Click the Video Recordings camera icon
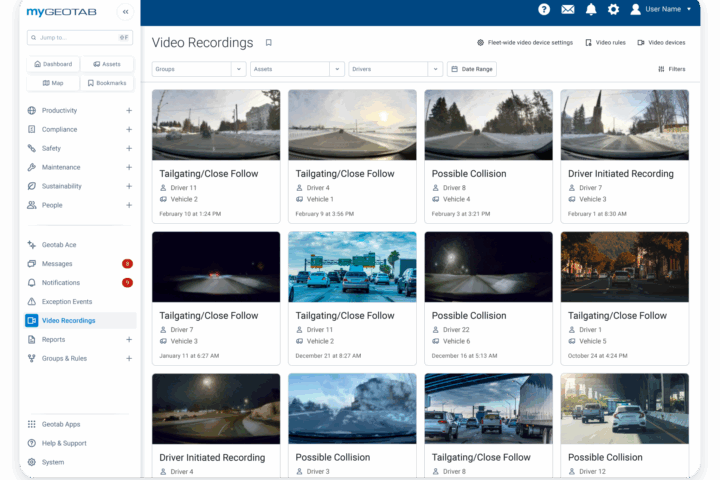The height and width of the screenshot is (480, 720). click(x=32, y=320)
